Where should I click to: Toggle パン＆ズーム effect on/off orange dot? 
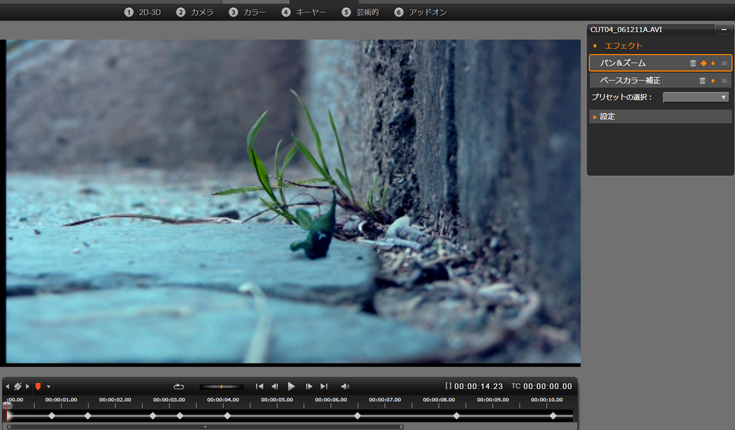click(x=713, y=63)
